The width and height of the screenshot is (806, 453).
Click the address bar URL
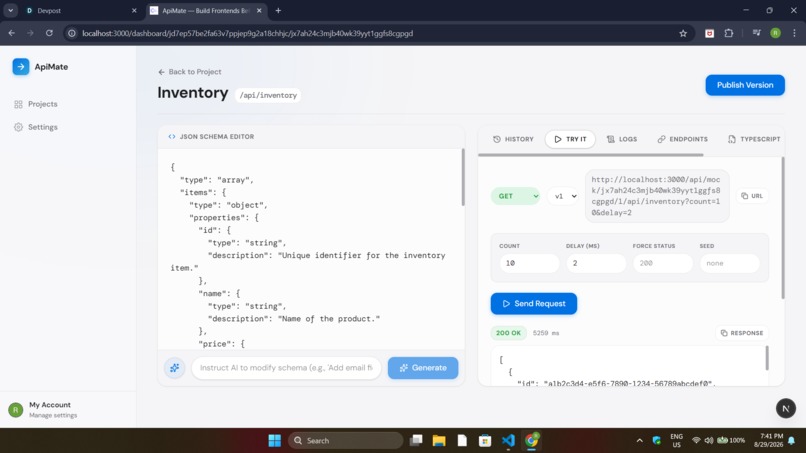pyautogui.click(x=247, y=33)
